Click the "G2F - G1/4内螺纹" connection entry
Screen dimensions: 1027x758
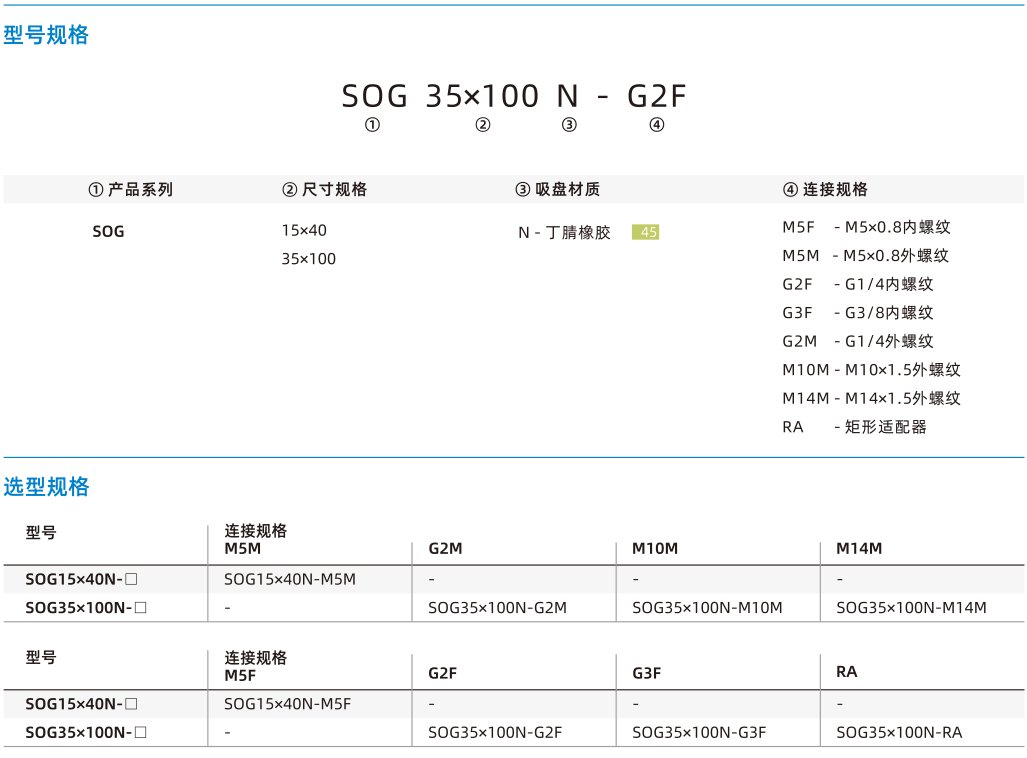tap(858, 284)
